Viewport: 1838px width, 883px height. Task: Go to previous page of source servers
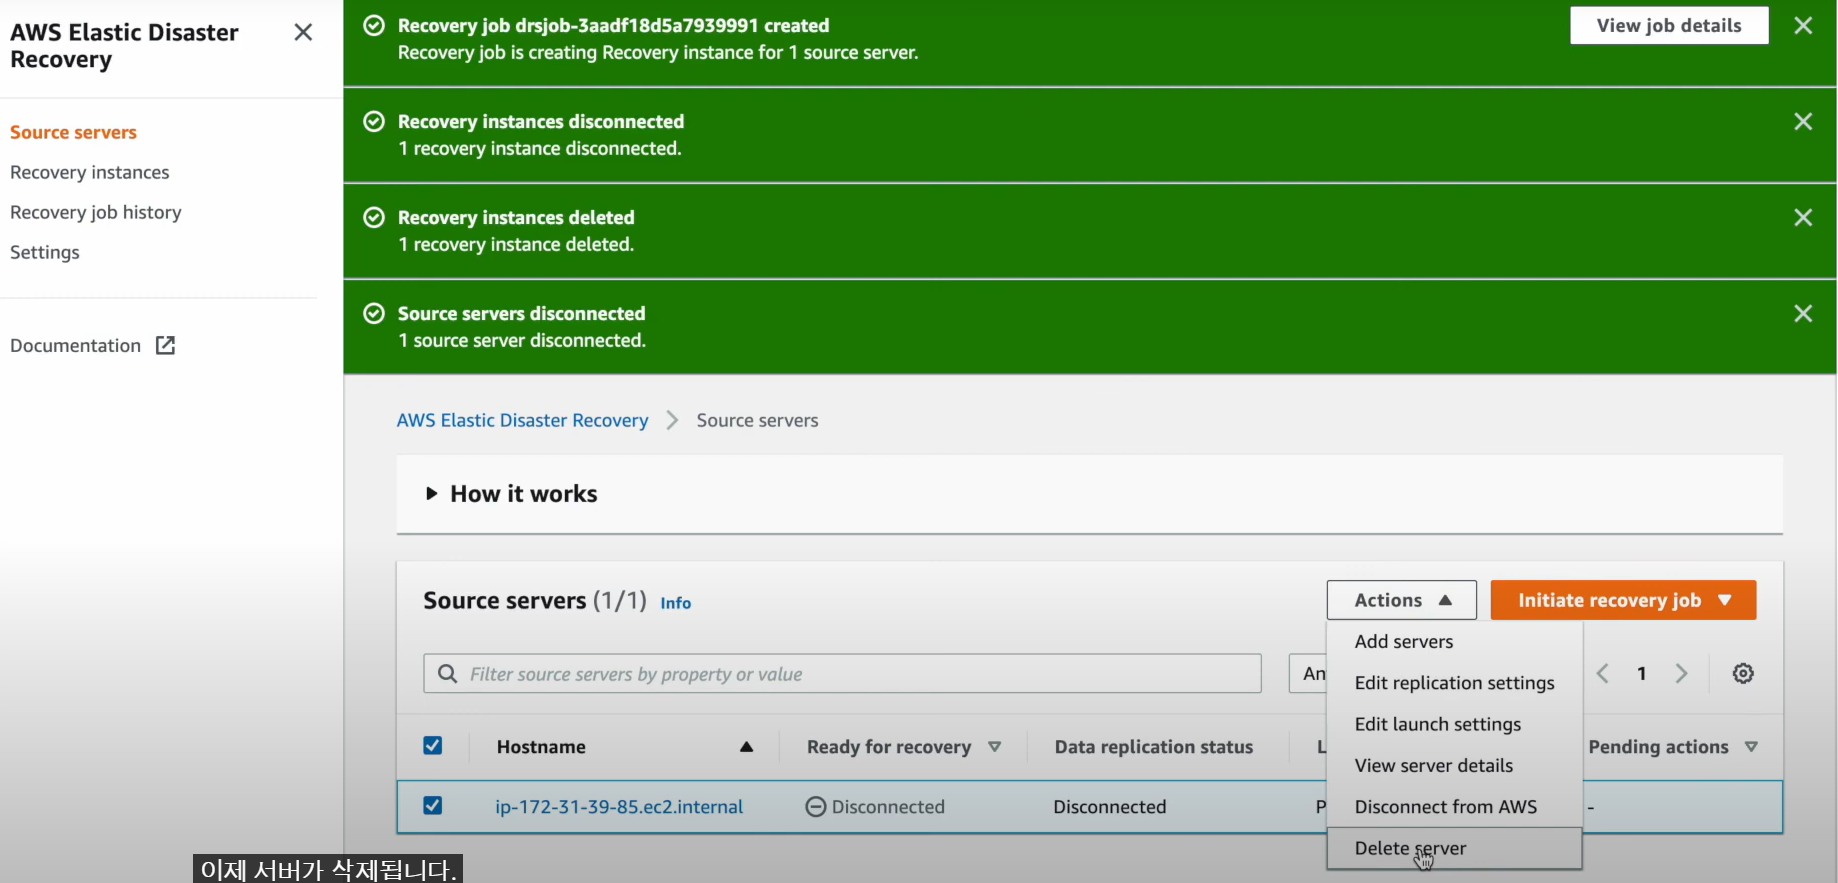[x=1603, y=674]
